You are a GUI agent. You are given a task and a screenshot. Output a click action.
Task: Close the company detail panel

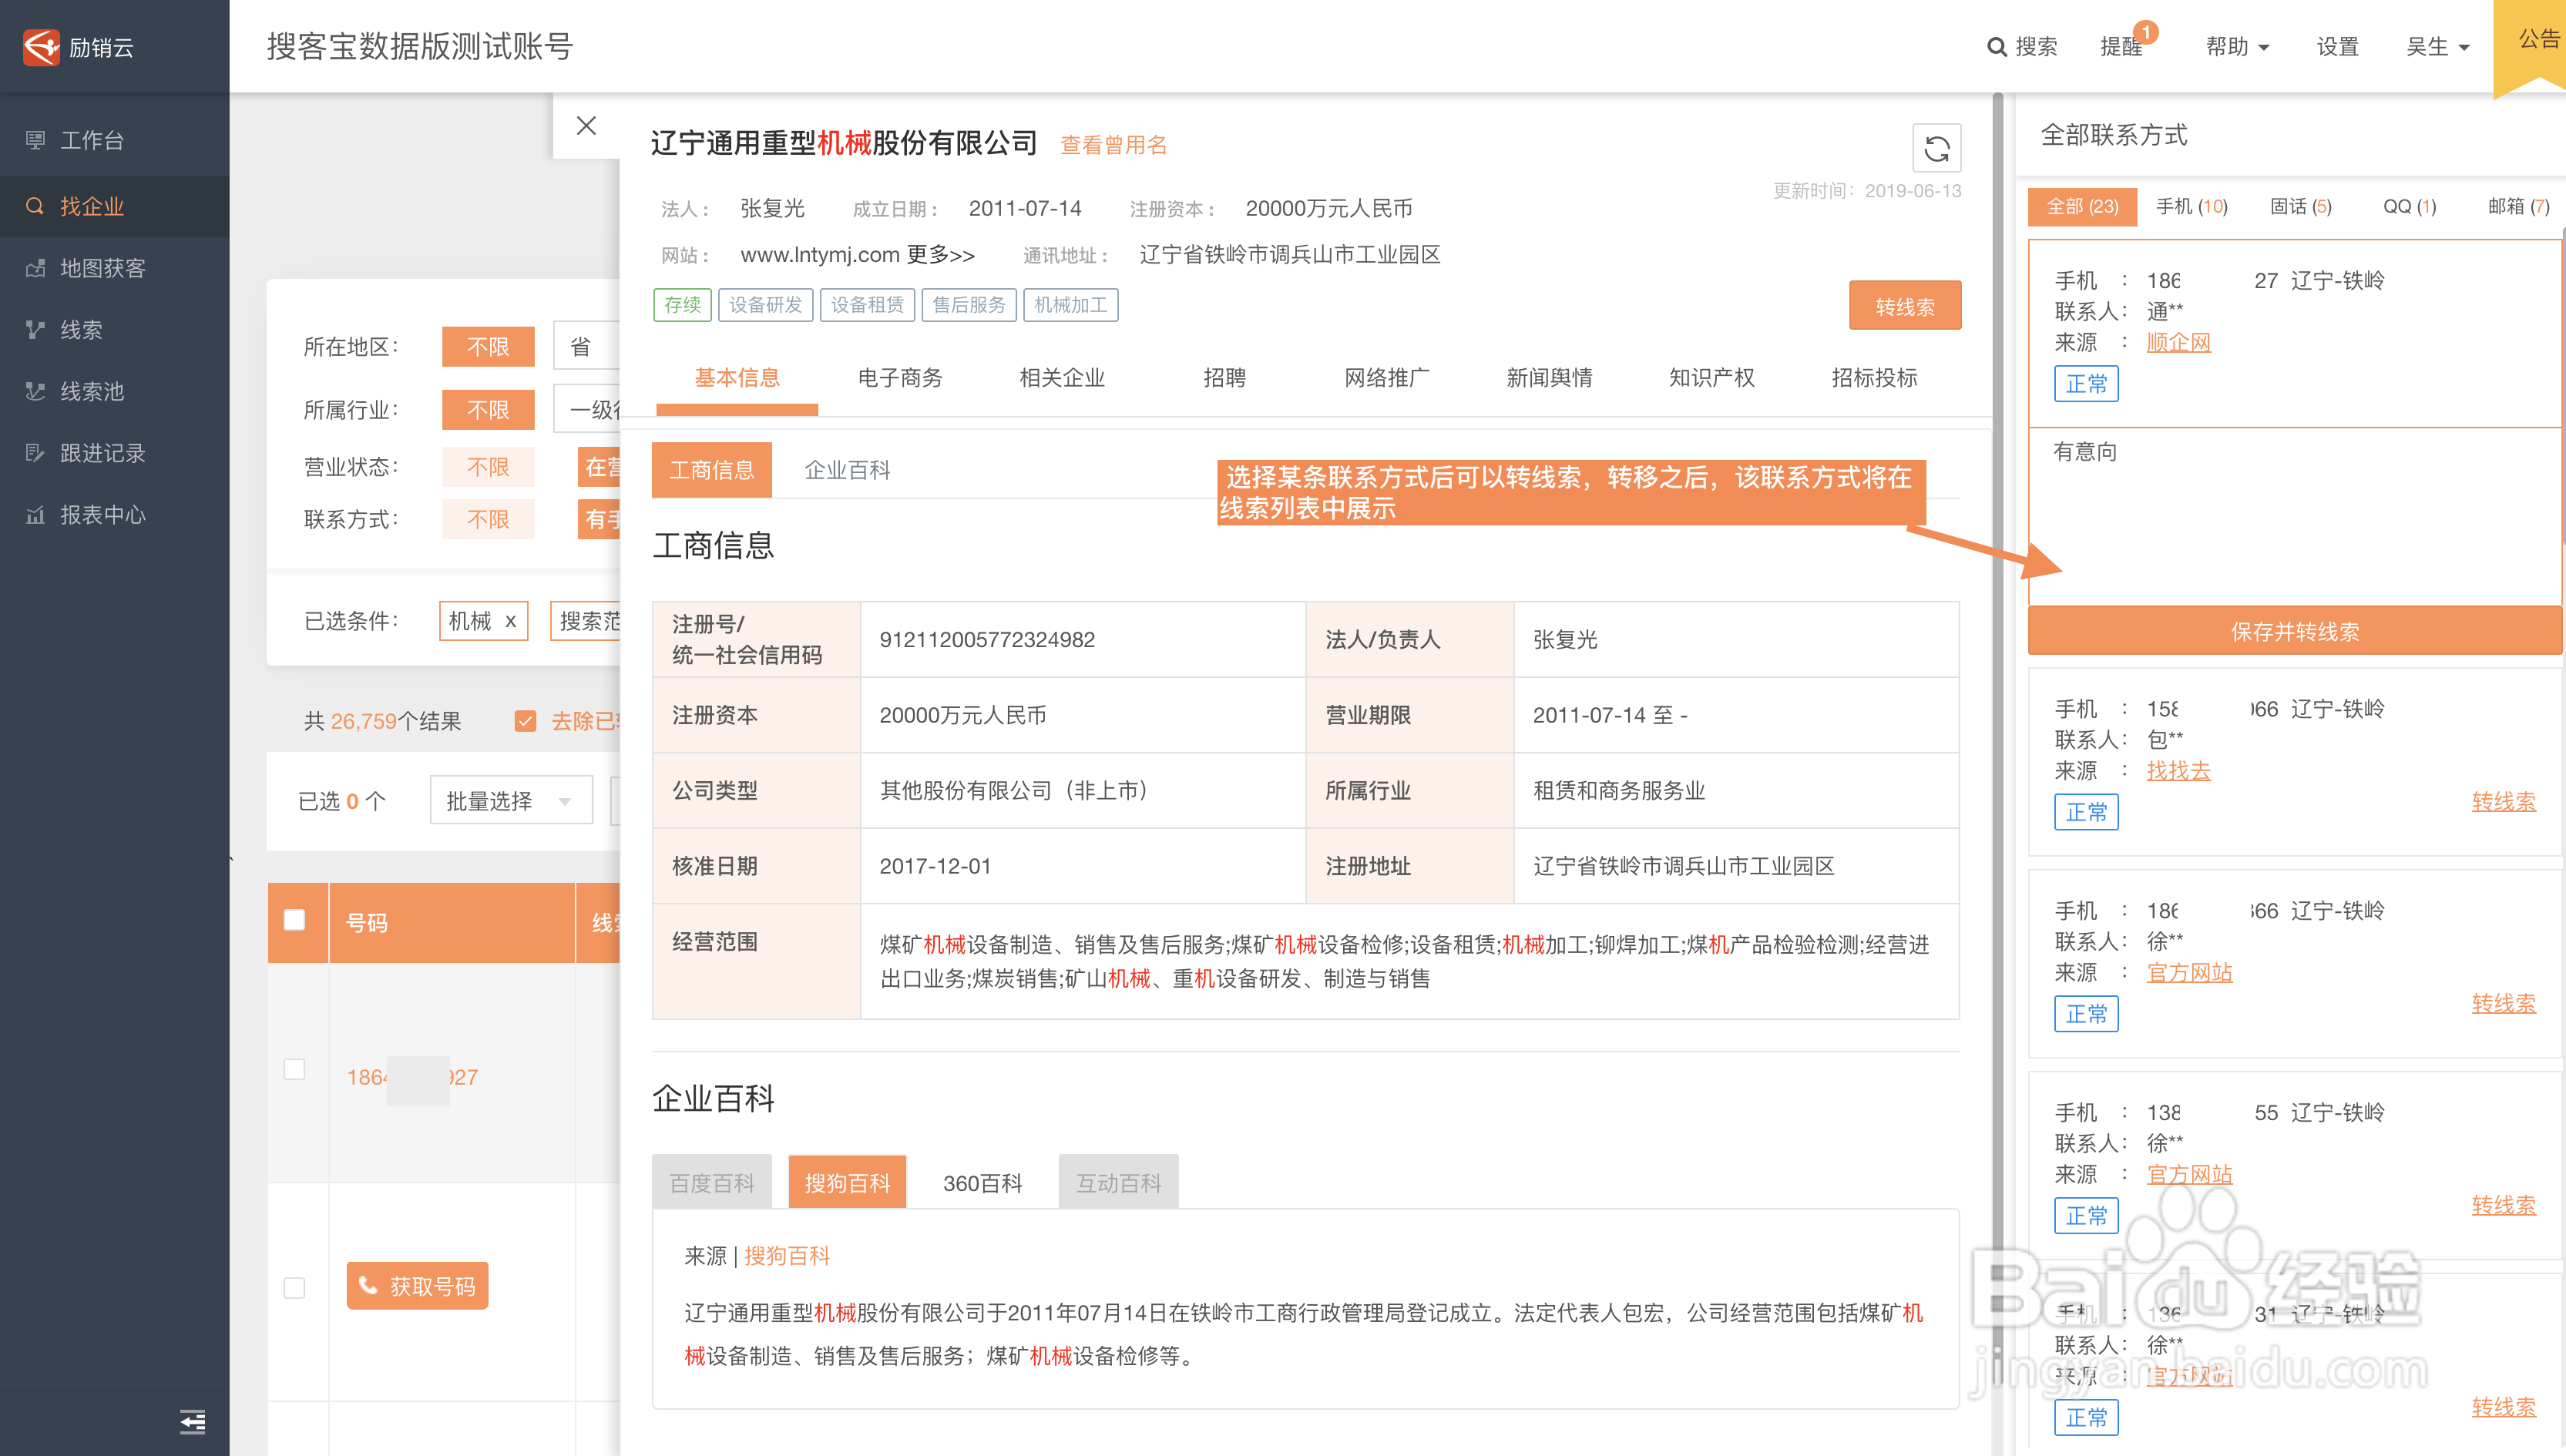587,125
